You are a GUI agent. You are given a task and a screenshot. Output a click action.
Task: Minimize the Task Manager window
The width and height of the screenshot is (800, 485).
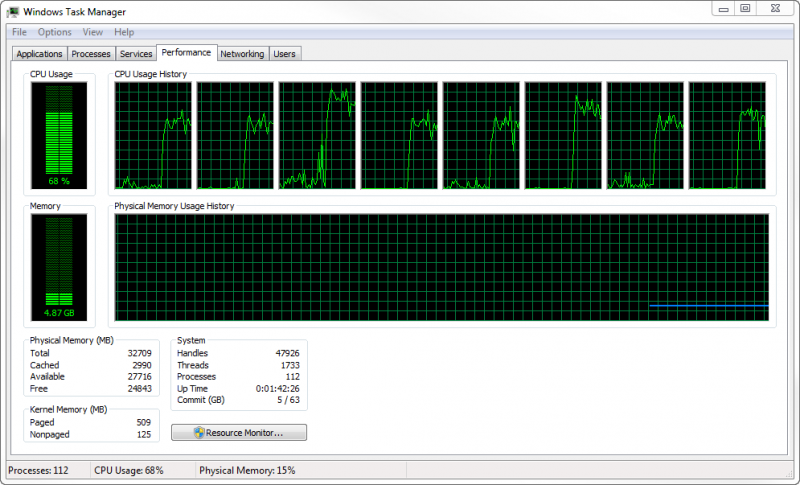[x=723, y=9]
